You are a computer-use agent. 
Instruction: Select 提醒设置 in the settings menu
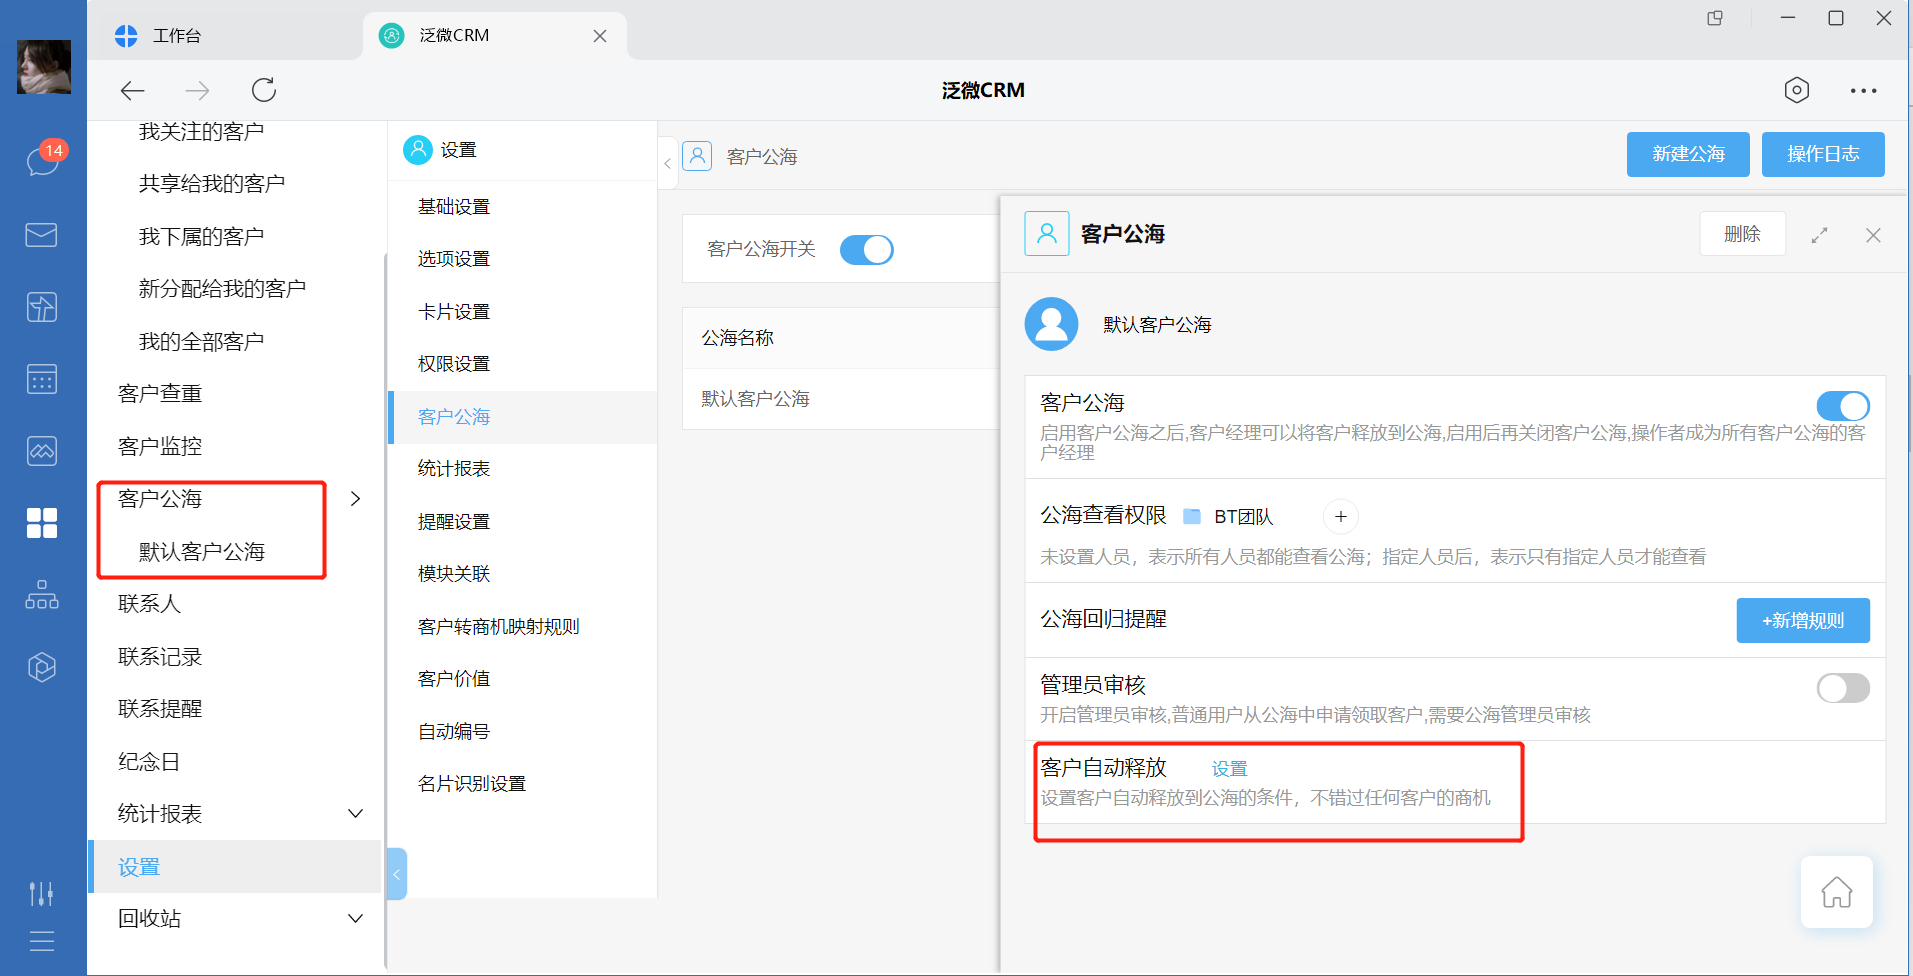452,521
